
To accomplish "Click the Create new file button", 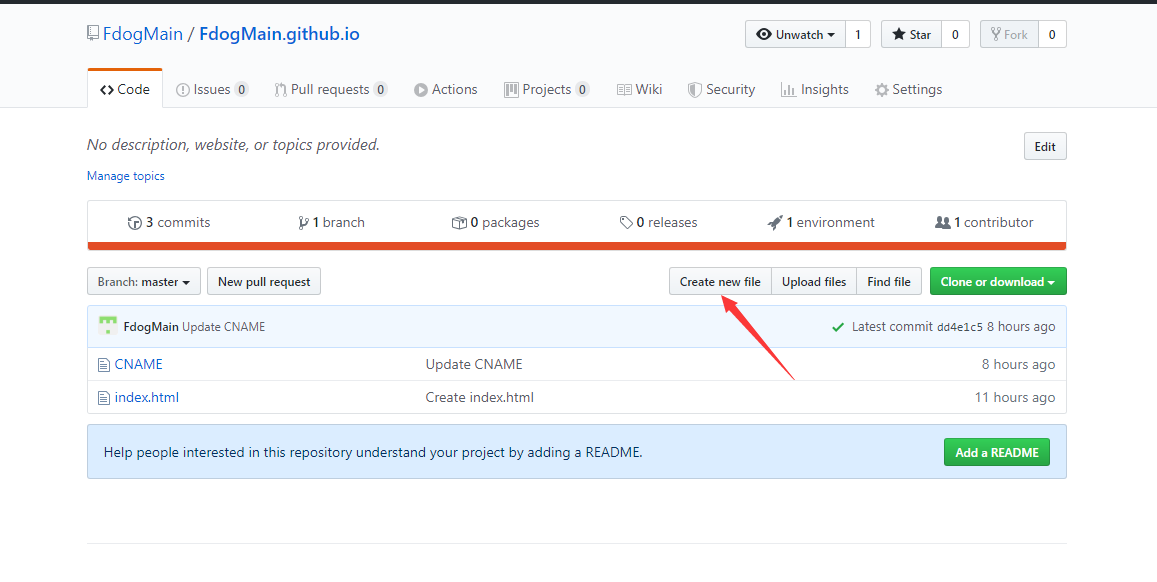I will point(720,281).
